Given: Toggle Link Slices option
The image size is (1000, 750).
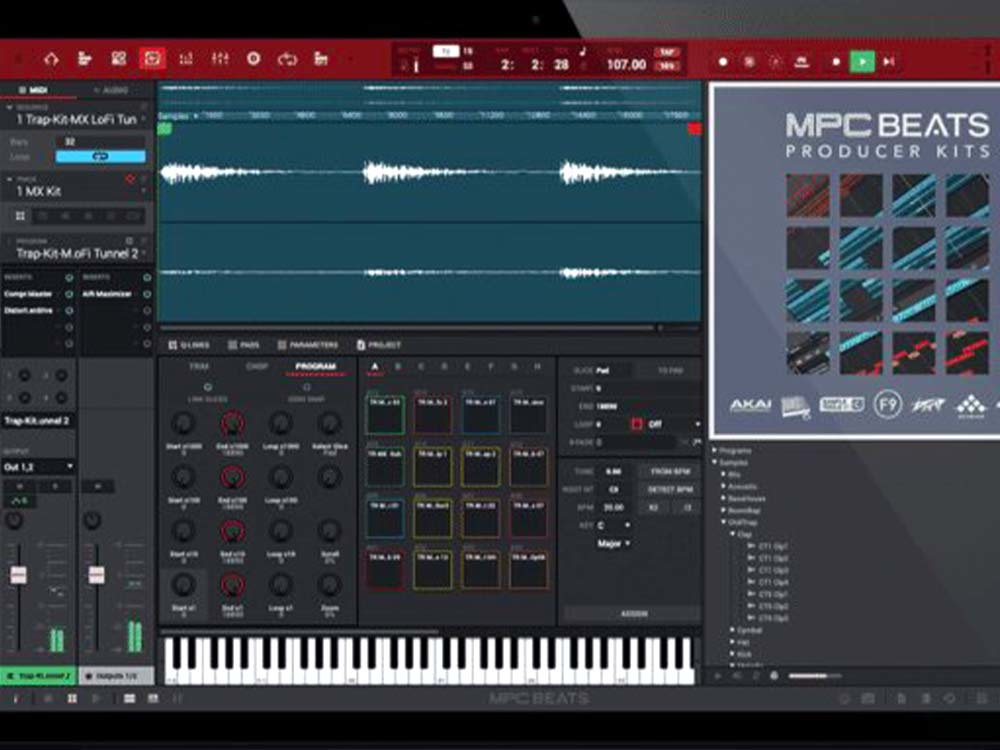Looking at the screenshot, I should (208, 387).
